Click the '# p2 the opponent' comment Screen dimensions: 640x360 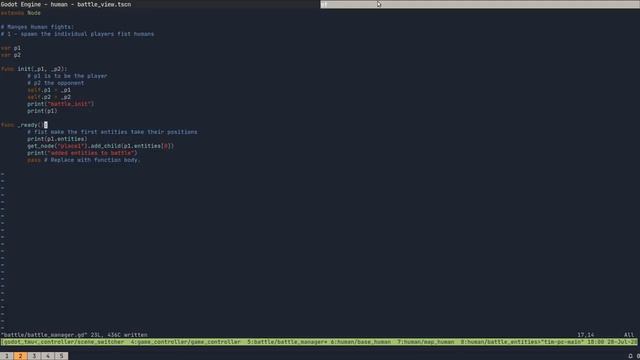tap(56, 83)
